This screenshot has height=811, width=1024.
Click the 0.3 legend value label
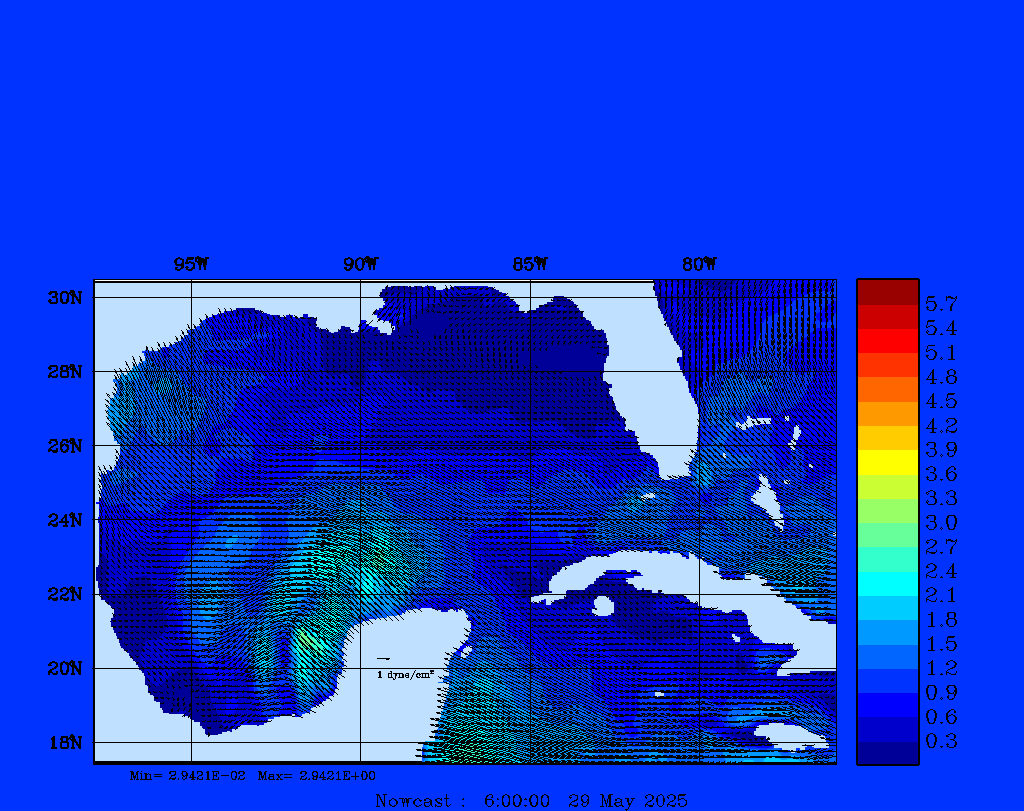(x=941, y=741)
